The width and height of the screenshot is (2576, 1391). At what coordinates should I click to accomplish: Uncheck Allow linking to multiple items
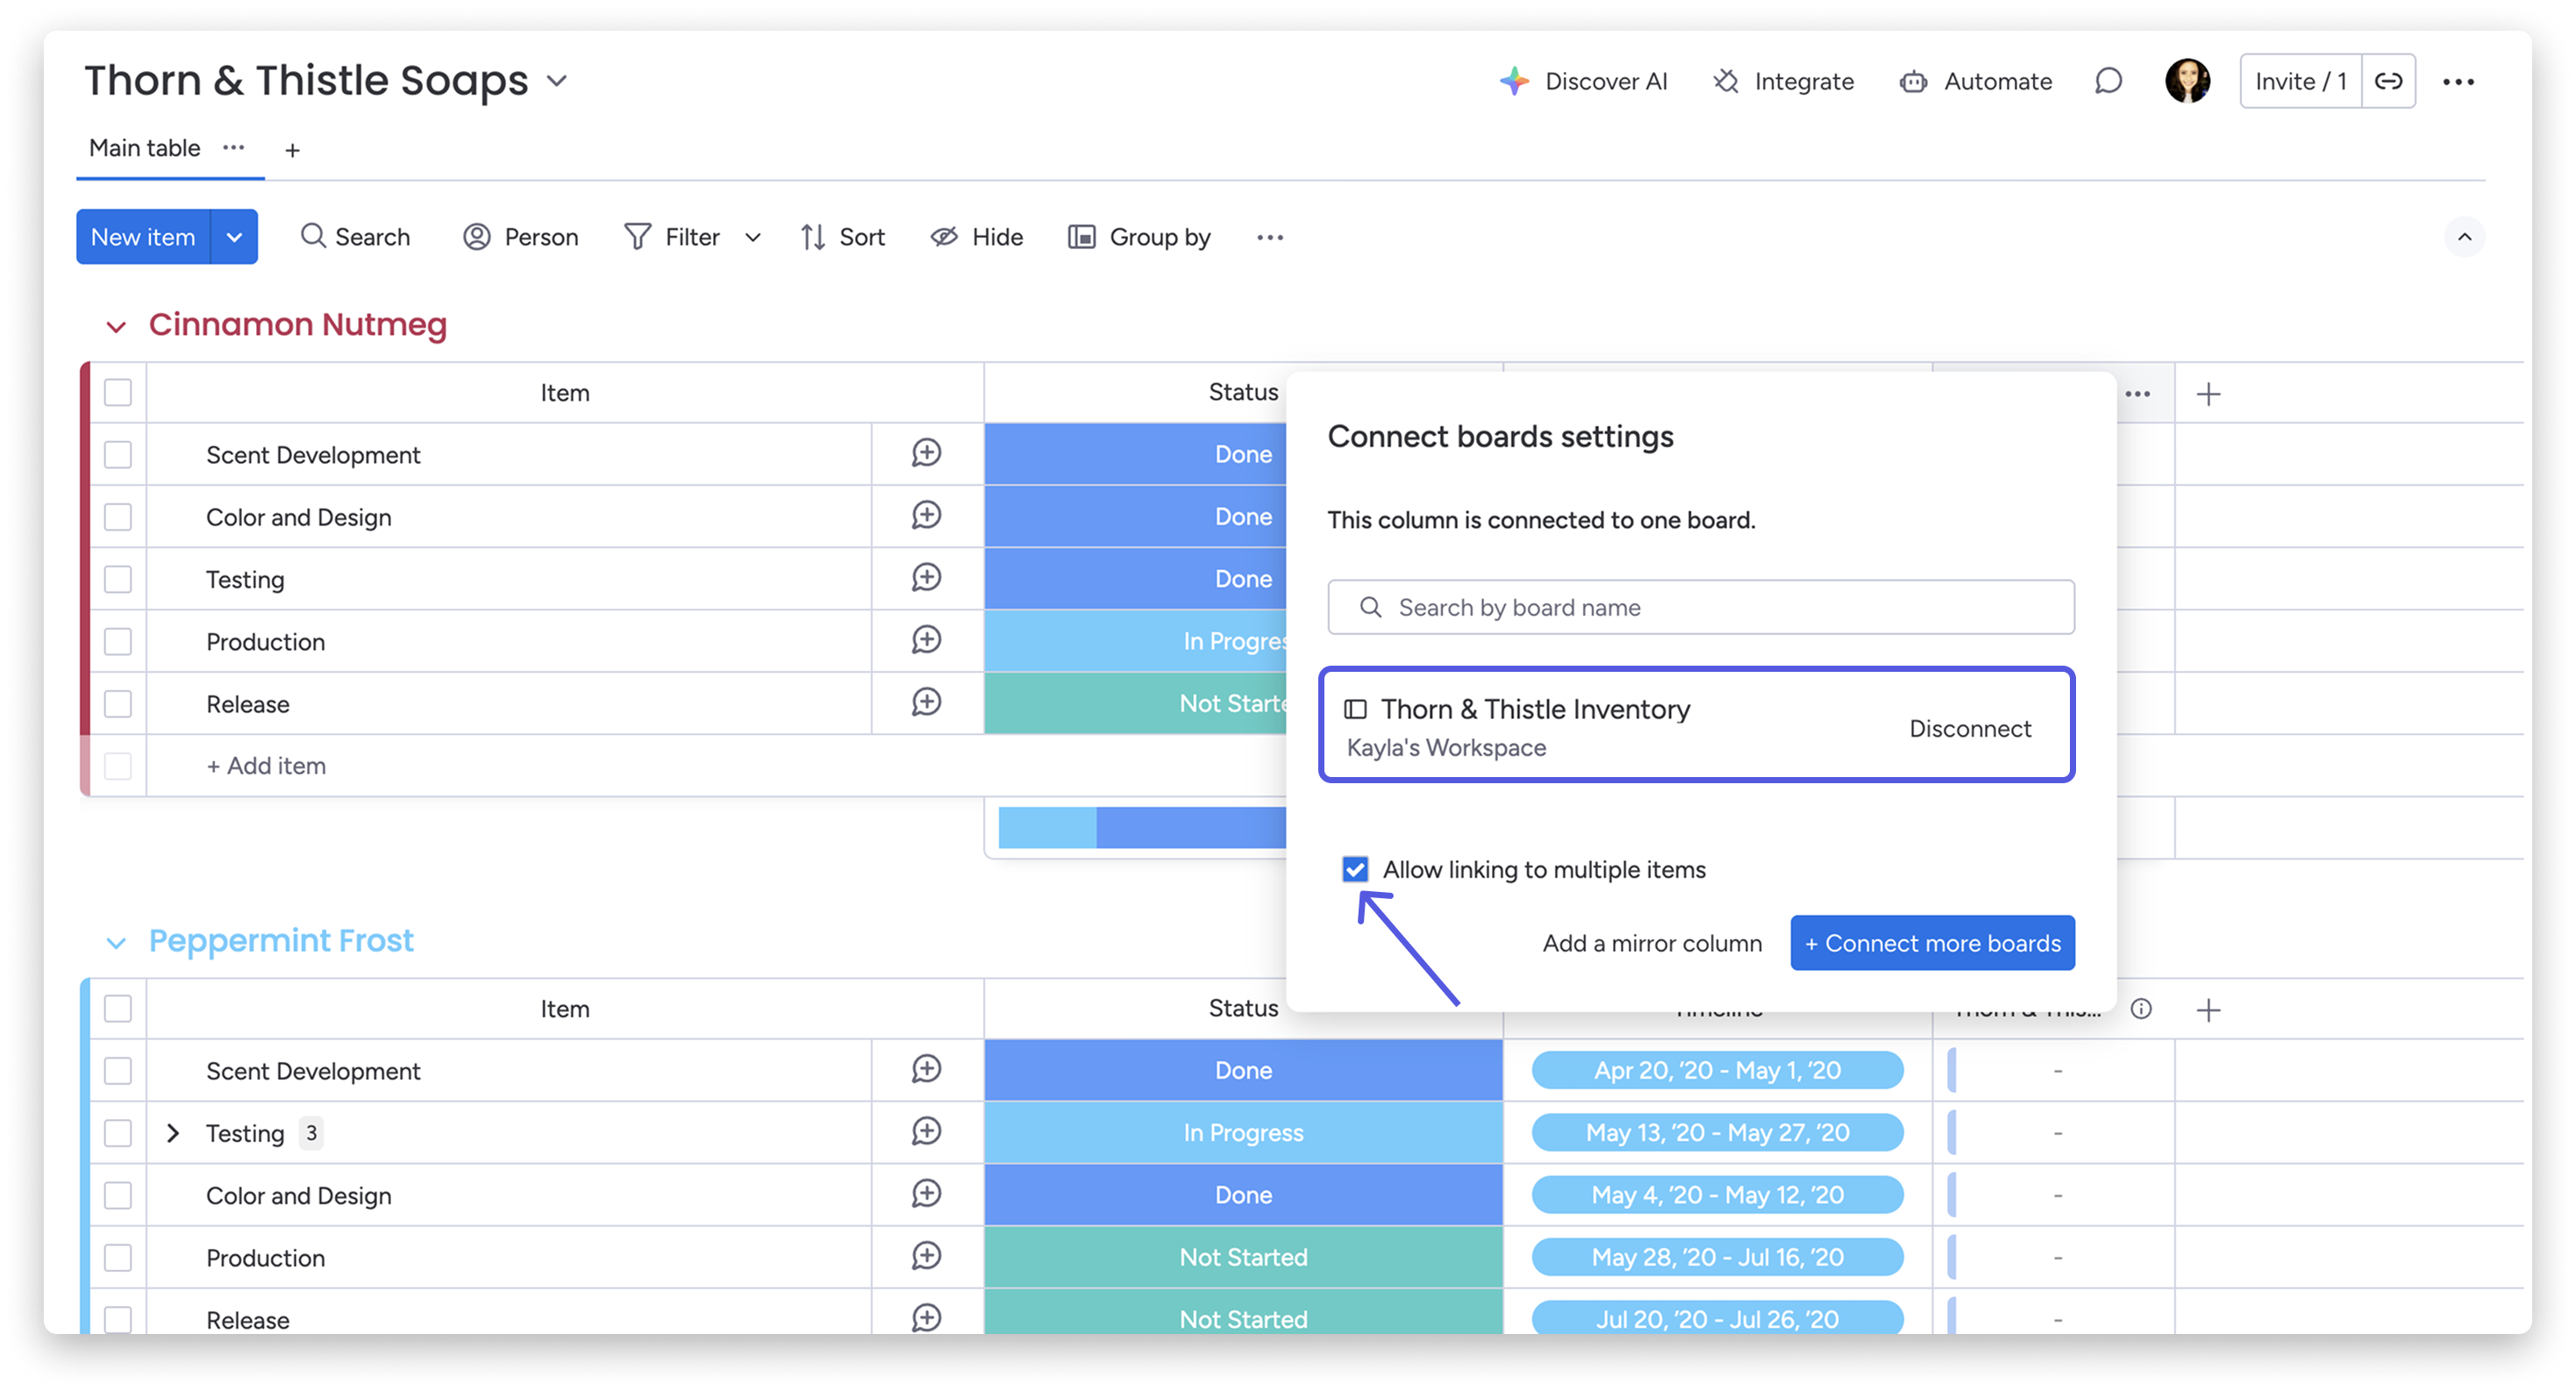(1354, 870)
